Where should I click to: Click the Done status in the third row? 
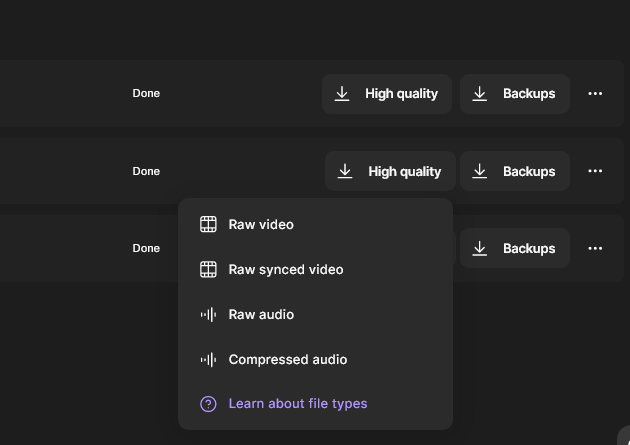click(146, 248)
